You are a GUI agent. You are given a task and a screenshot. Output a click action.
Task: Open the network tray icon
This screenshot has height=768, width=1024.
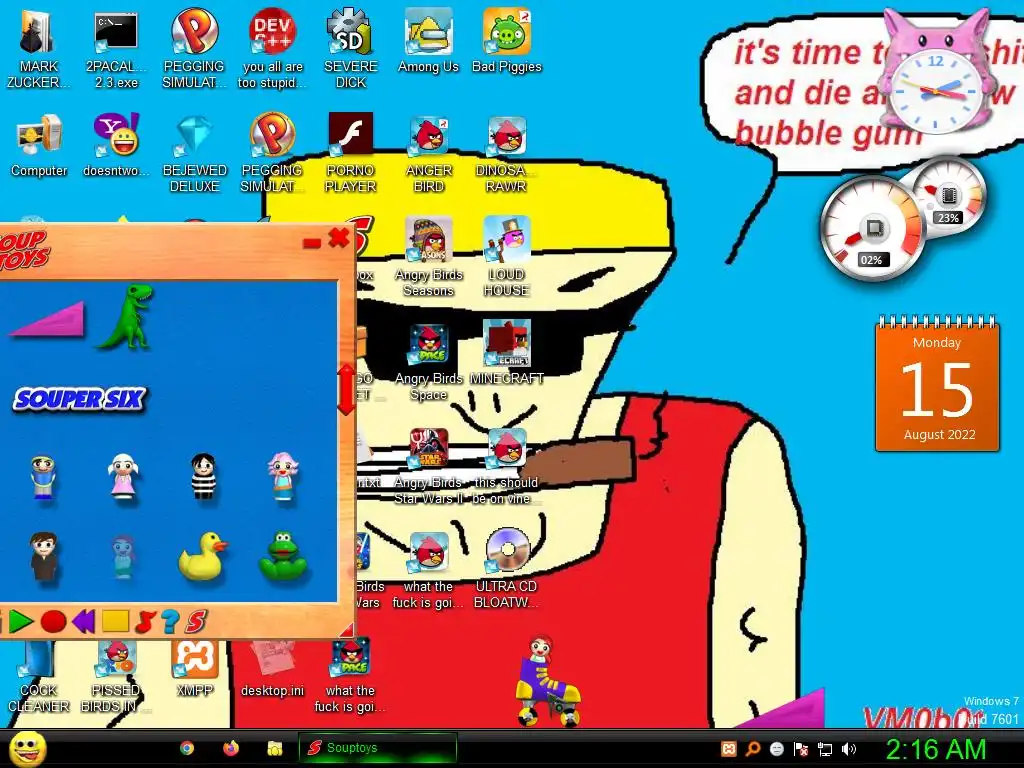pyautogui.click(x=825, y=749)
